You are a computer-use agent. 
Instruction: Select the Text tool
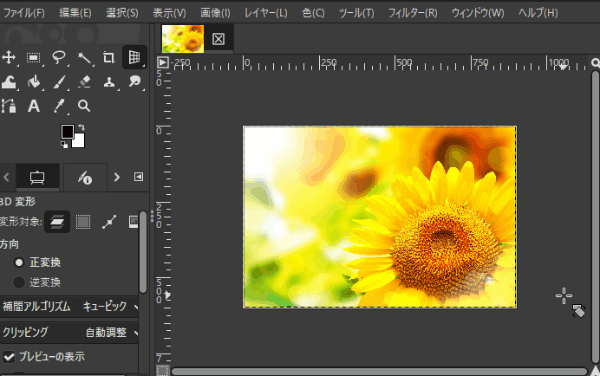tap(34, 106)
